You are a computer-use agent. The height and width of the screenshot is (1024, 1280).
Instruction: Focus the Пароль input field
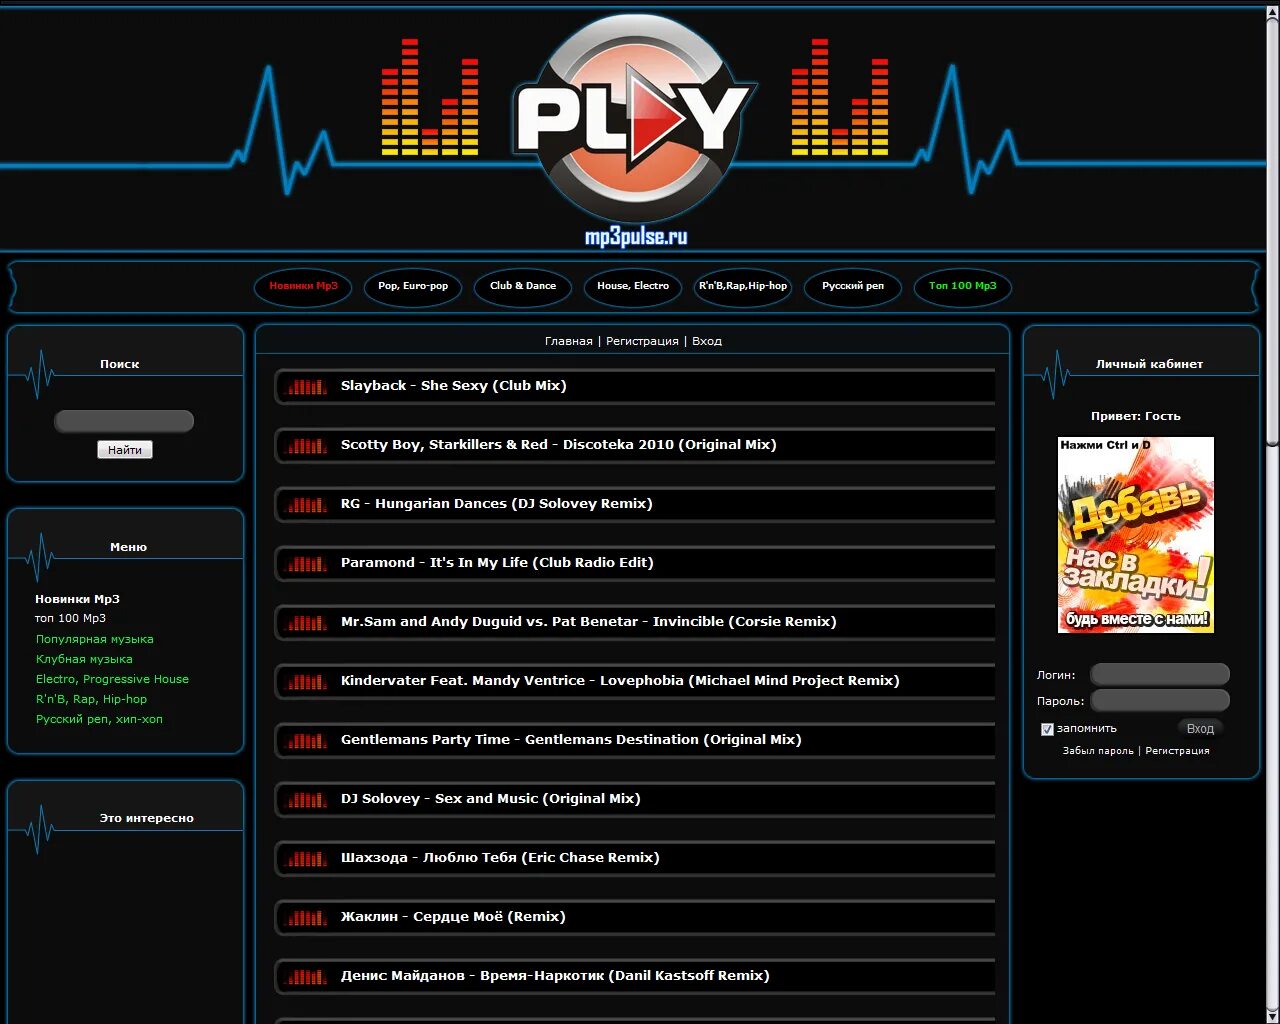(1160, 701)
